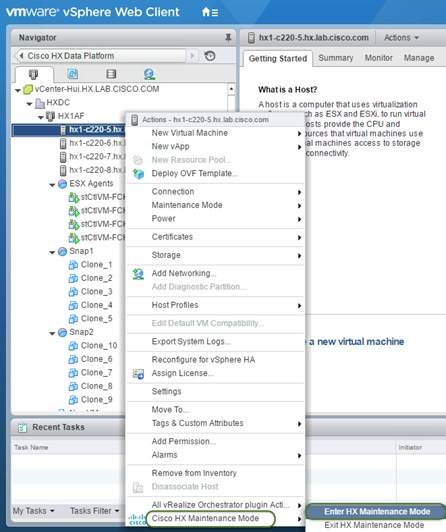Pin the Navigator panel
Image resolution: width=446 pixels, height=532 pixels.
point(228,38)
